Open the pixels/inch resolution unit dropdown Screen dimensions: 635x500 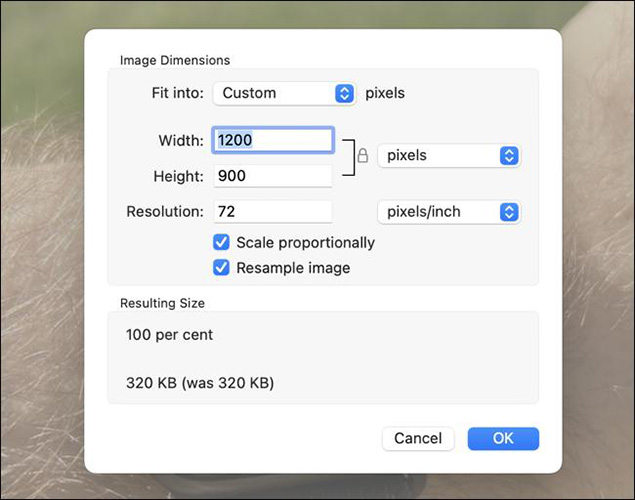click(x=449, y=212)
